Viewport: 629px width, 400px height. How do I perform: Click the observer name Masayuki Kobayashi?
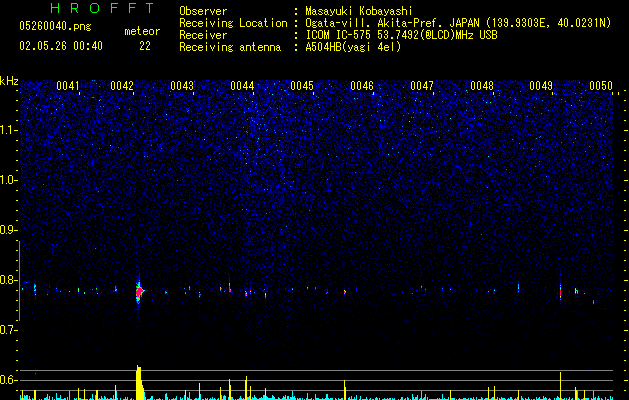click(359, 11)
